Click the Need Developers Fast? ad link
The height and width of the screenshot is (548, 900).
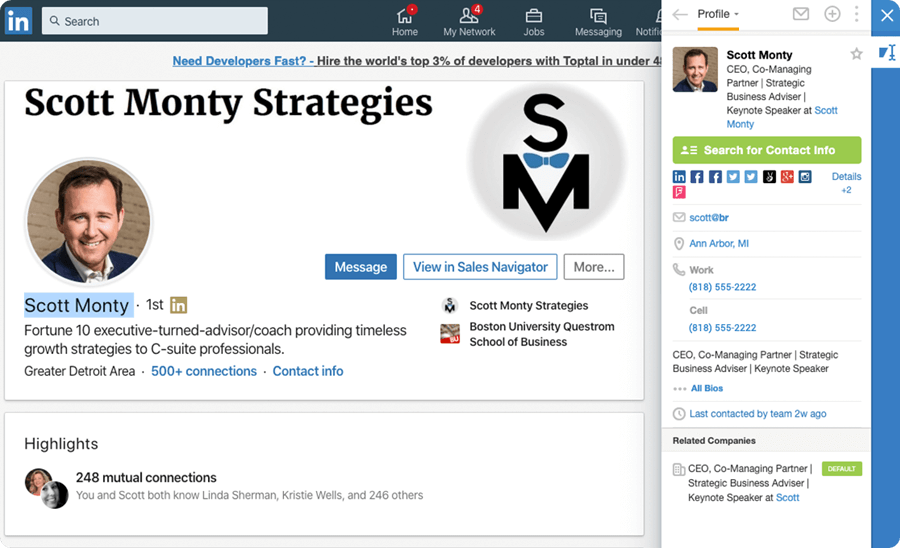243,61
